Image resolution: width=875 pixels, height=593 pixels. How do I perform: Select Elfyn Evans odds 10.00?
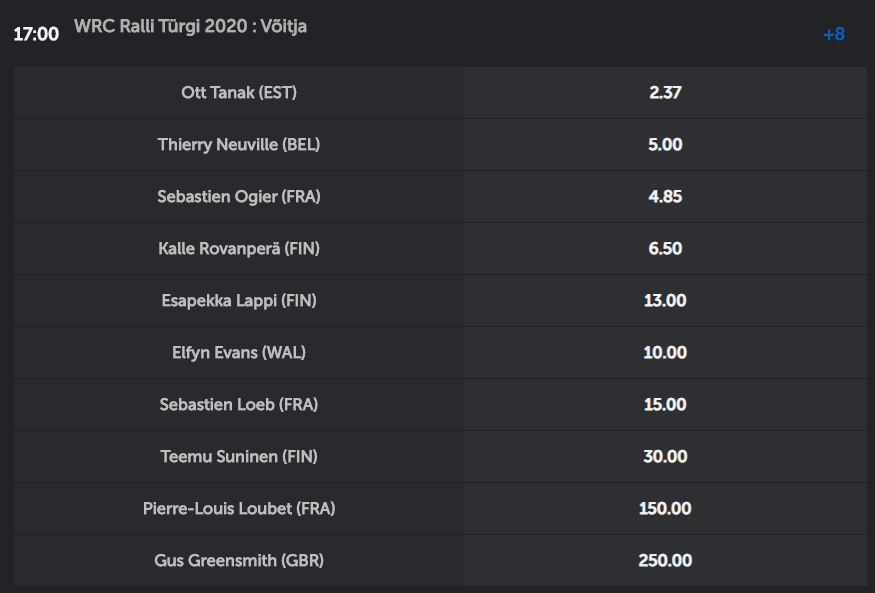click(x=665, y=352)
